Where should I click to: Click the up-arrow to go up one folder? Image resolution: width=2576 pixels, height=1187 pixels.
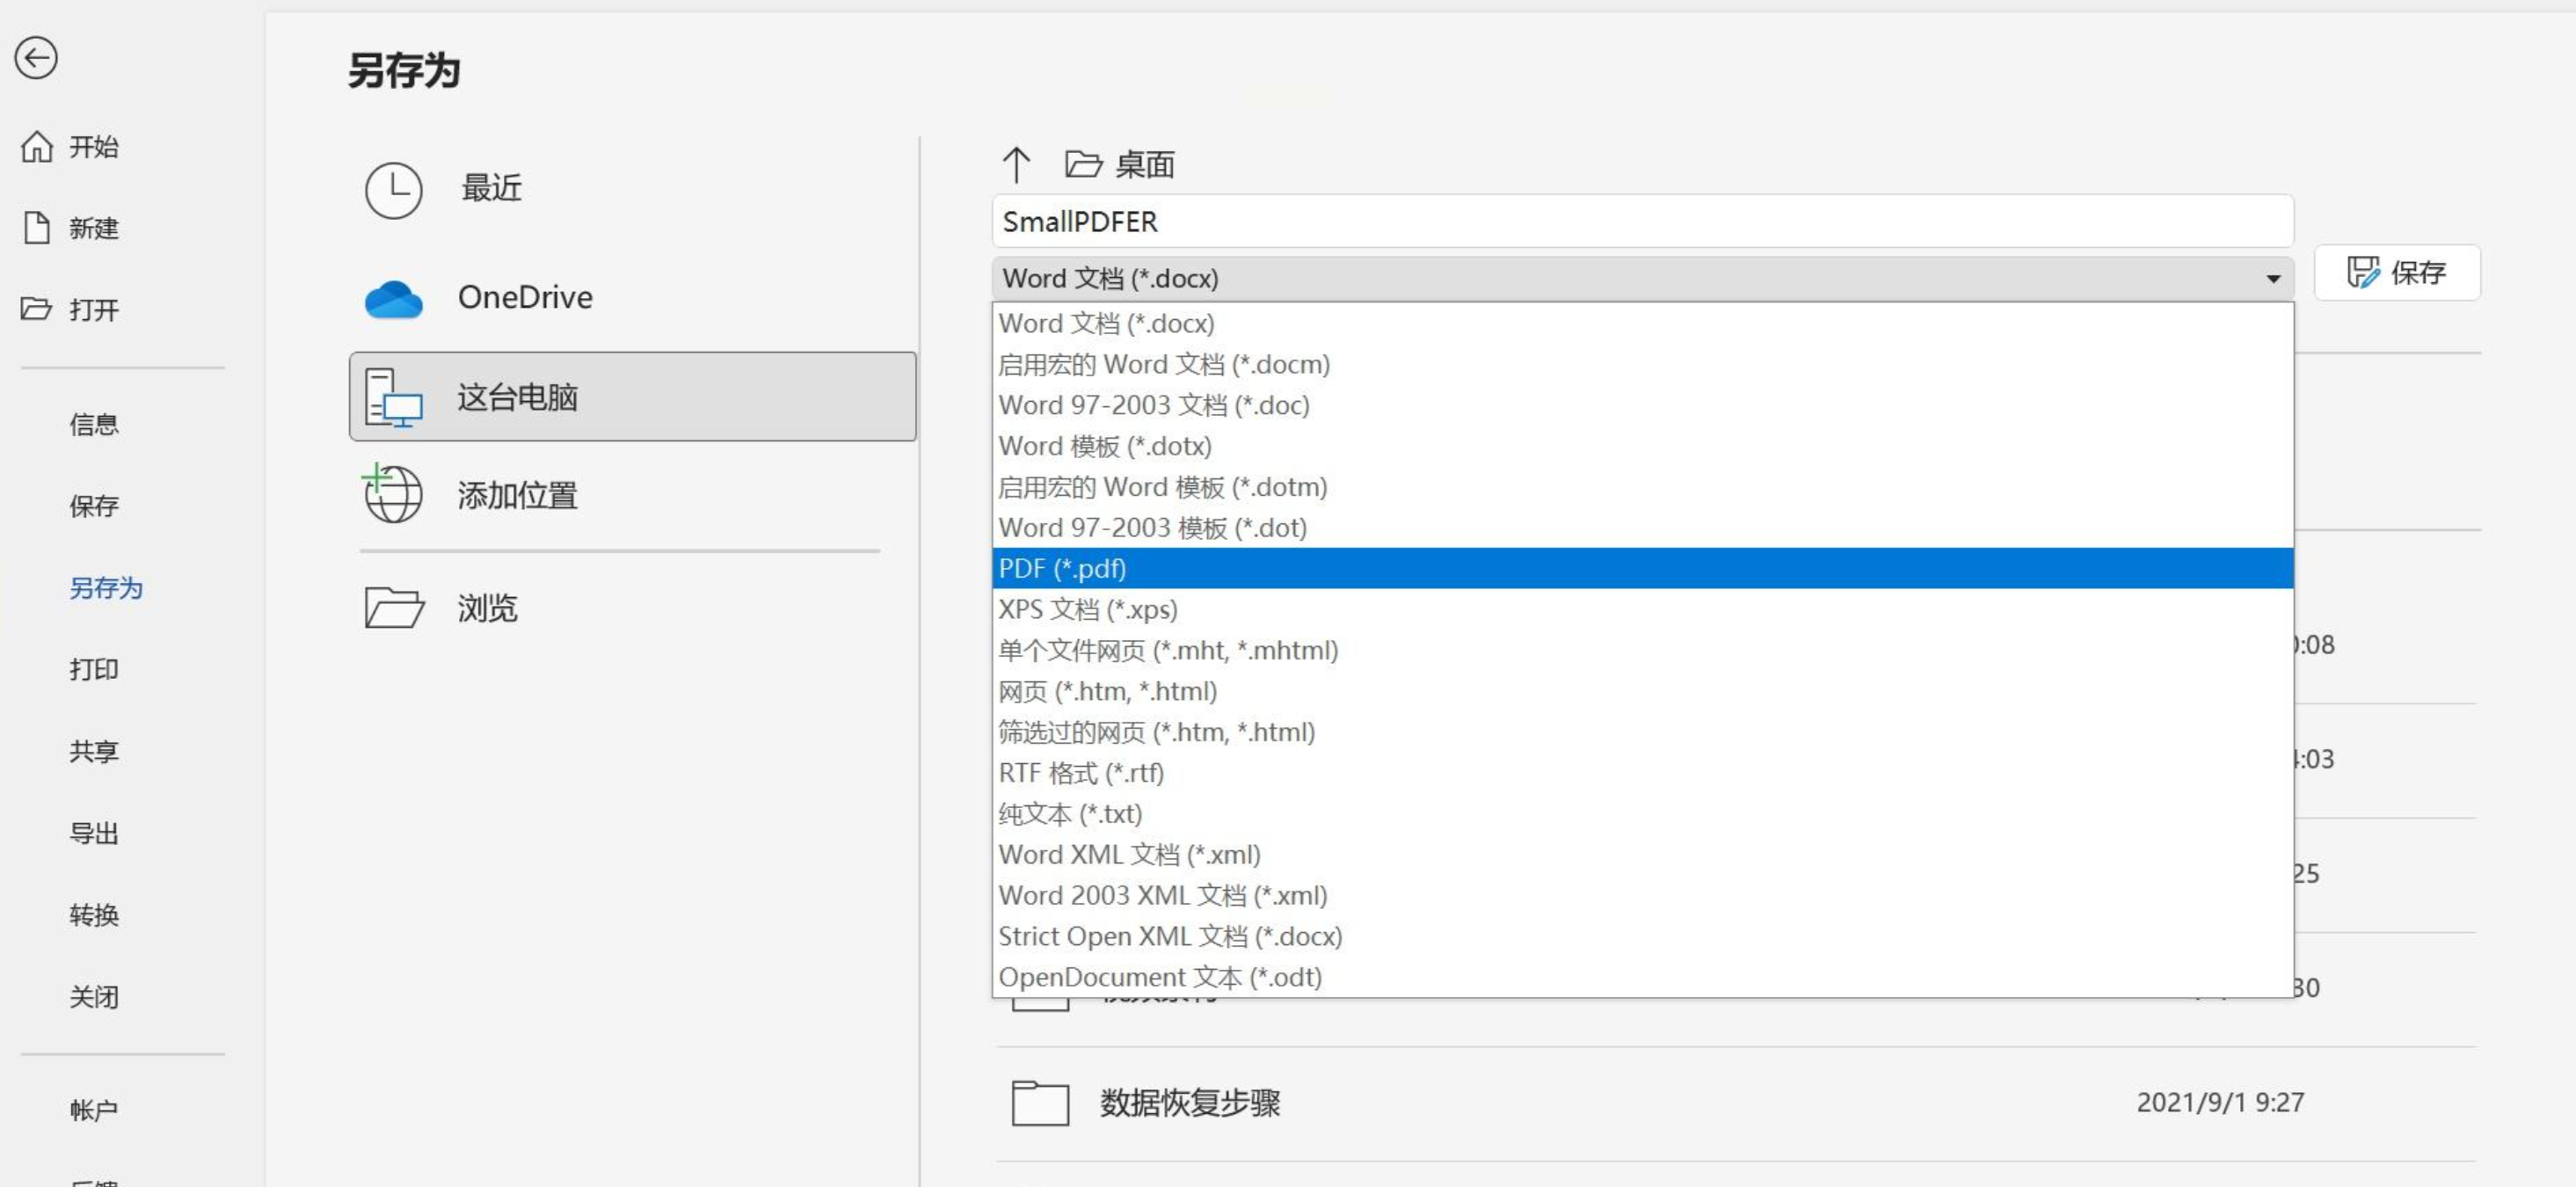tap(1016, 165)
